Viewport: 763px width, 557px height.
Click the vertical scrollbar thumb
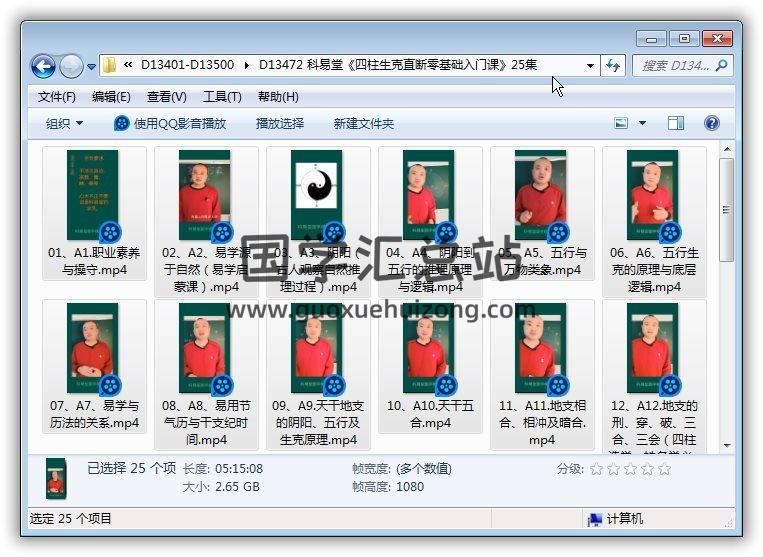pyautogui.click(x=727, y=210)
